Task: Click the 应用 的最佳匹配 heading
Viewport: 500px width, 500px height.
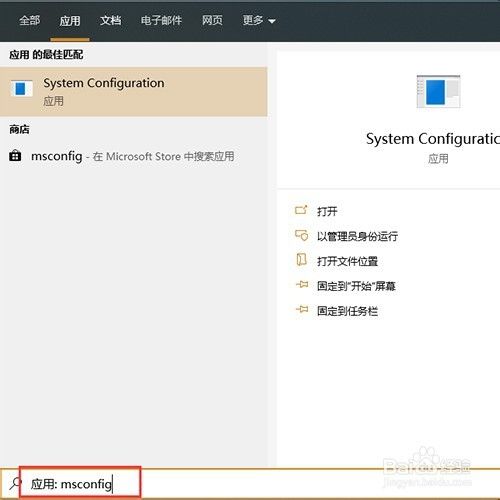Action: click(x=46, y=55)
